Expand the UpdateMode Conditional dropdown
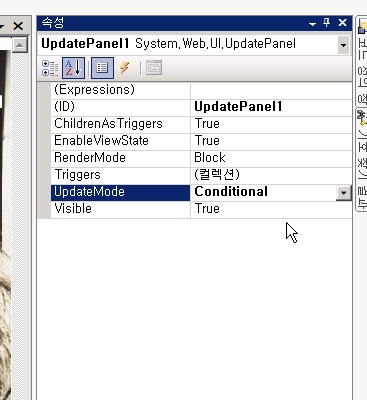 pos(344,193)
